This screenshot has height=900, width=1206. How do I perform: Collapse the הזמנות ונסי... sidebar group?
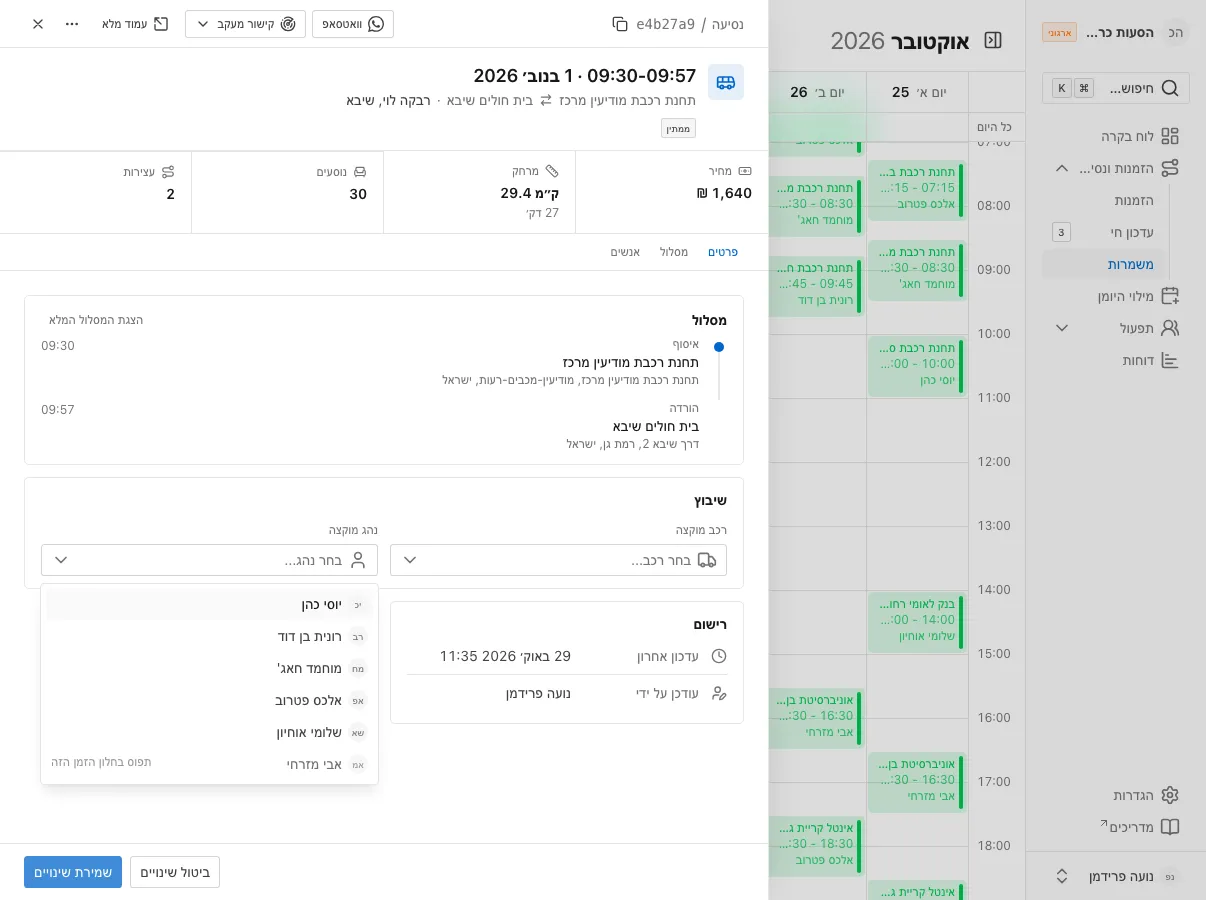click(1062, 168)
